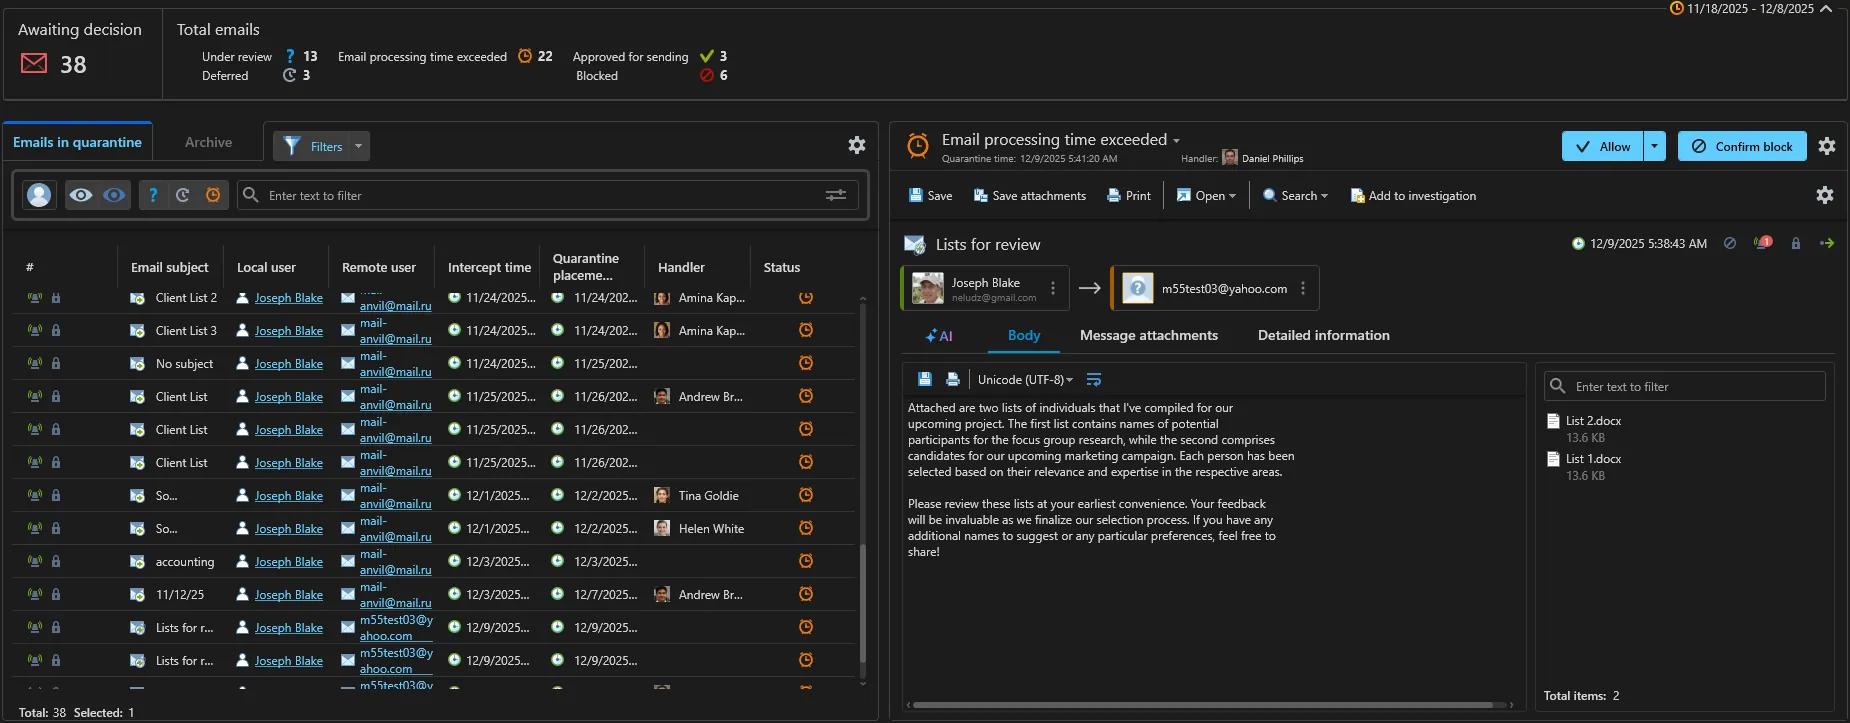Select the Body tab

[1024, 335]
